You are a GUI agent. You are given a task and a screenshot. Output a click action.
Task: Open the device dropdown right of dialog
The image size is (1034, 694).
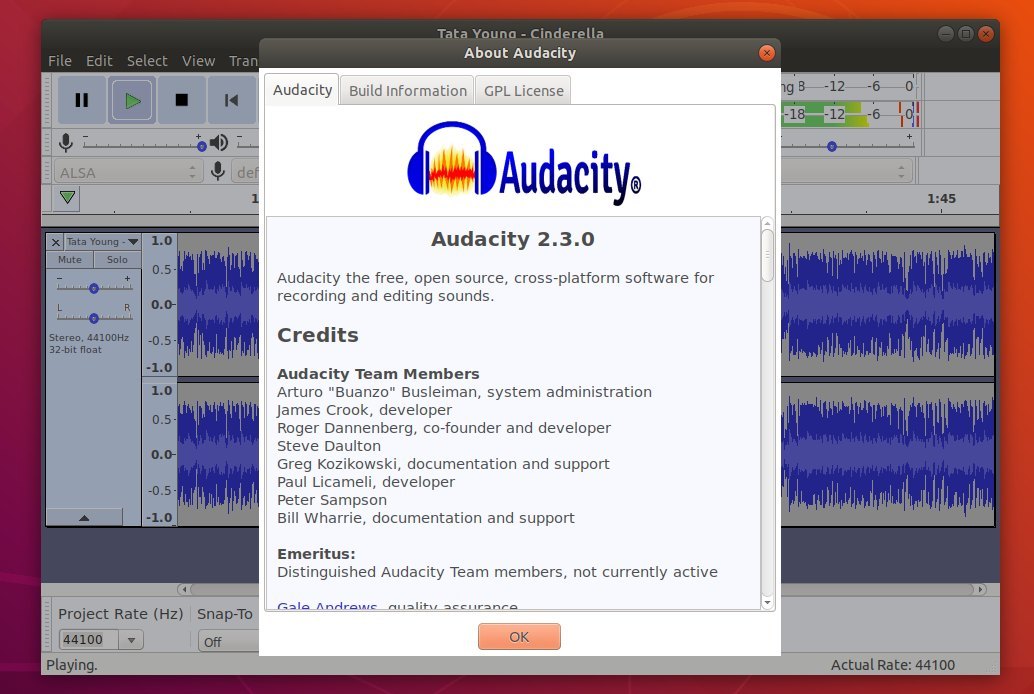coord(847,172)
